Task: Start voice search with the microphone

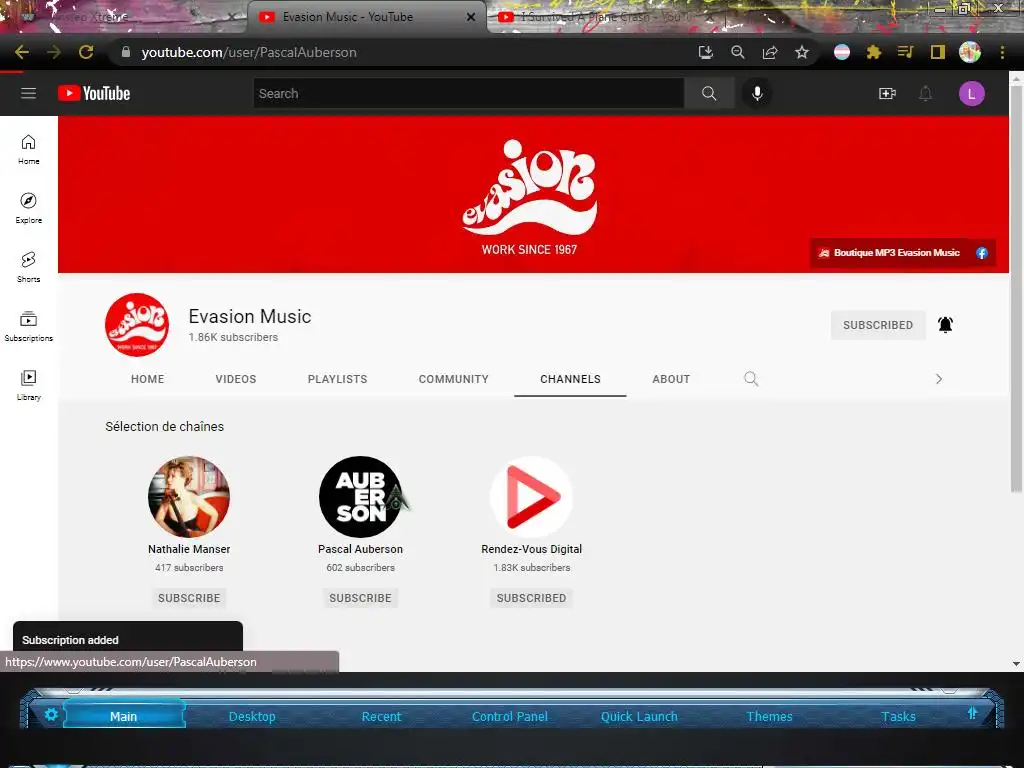Action: tap(758, 93)
